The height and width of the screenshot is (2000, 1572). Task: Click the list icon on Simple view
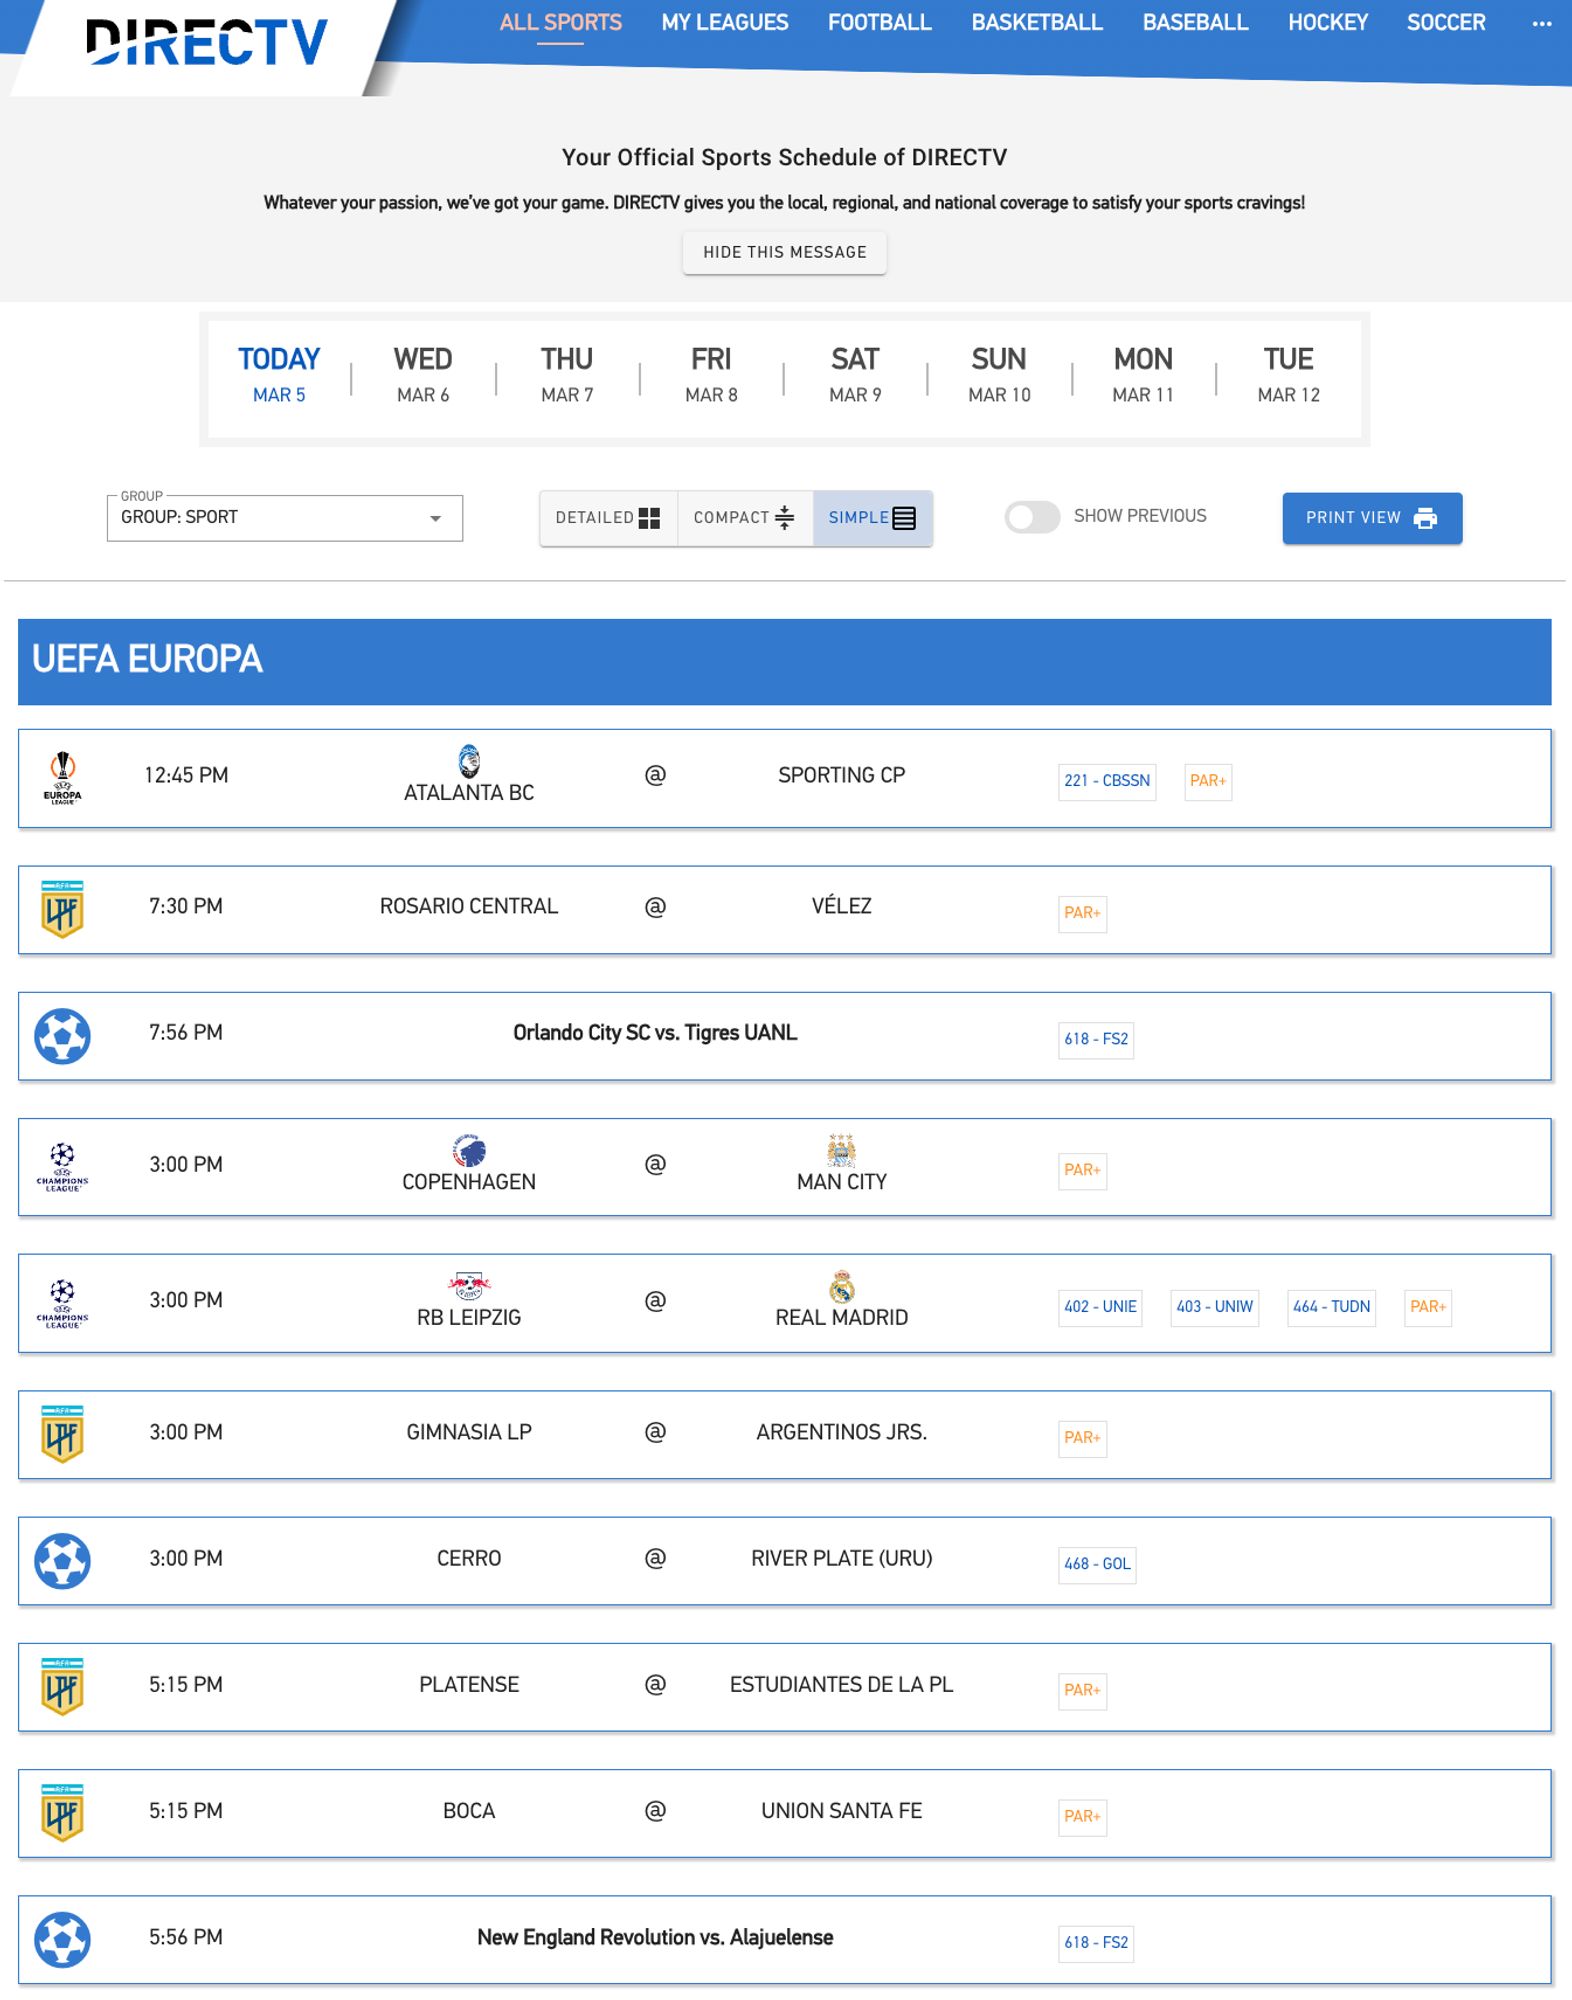pyautogui.click(x=904, y=518)
